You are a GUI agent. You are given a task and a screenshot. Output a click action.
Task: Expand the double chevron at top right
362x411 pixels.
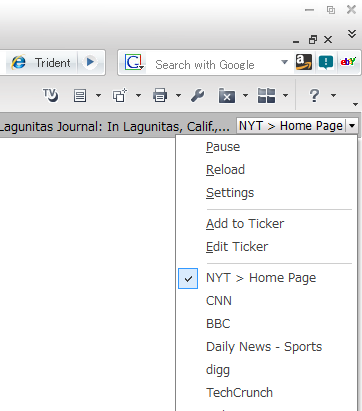coord(352,34)
